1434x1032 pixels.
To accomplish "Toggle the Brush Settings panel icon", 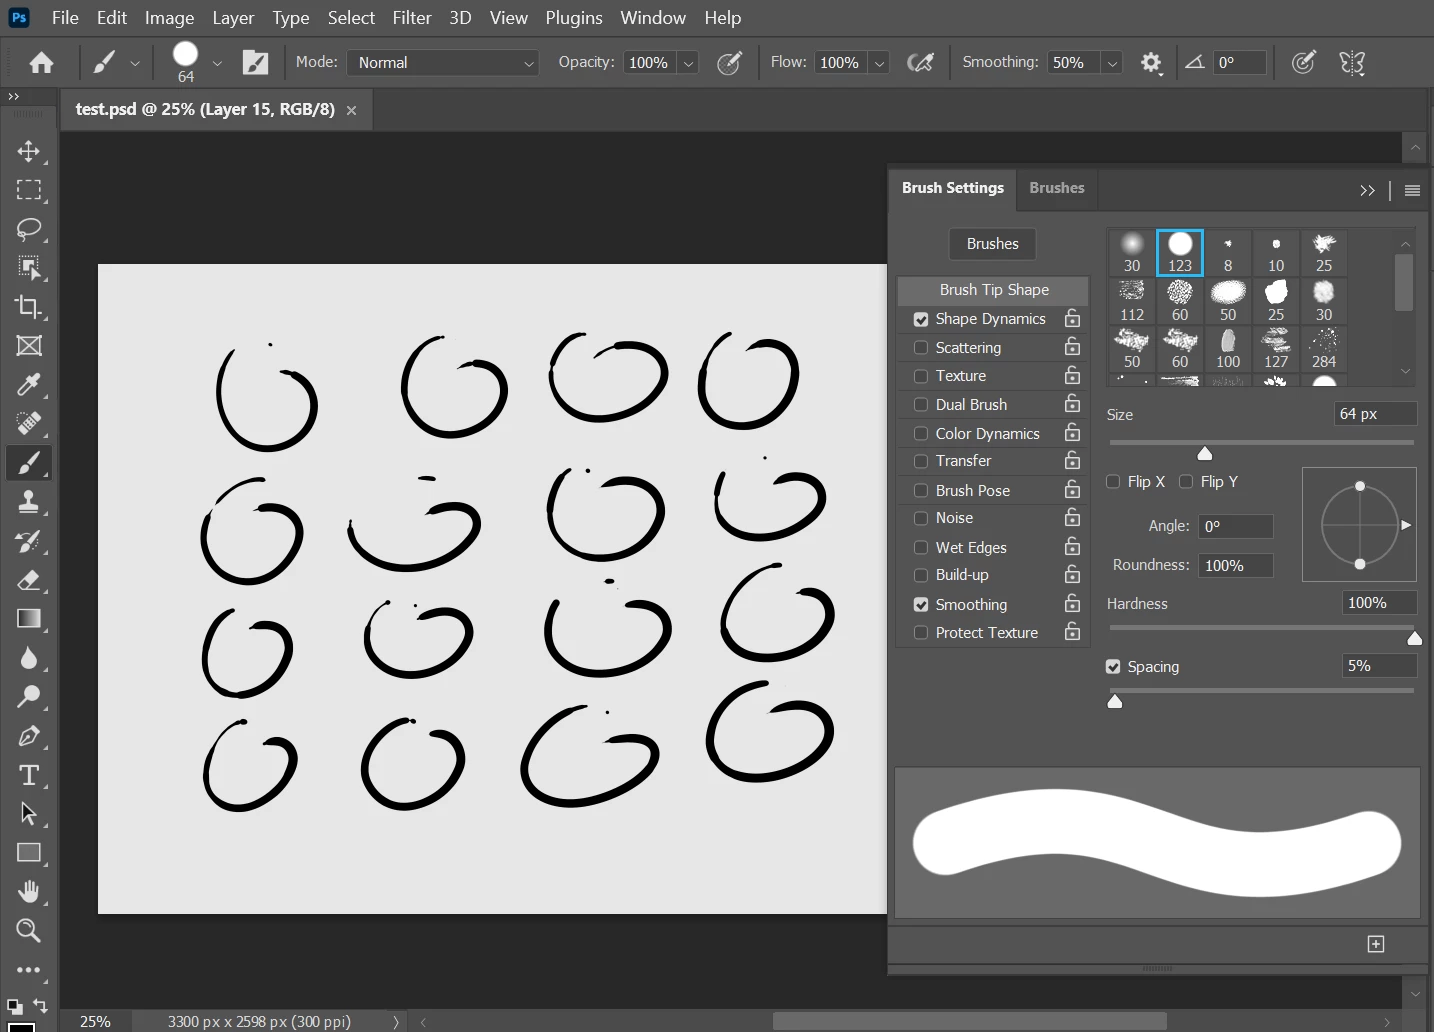I will [x=256, y=63].
